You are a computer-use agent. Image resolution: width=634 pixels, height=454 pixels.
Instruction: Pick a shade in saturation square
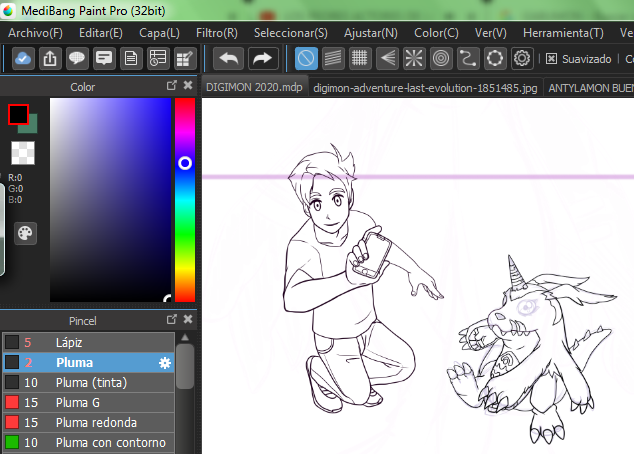[x=110, y=200]
